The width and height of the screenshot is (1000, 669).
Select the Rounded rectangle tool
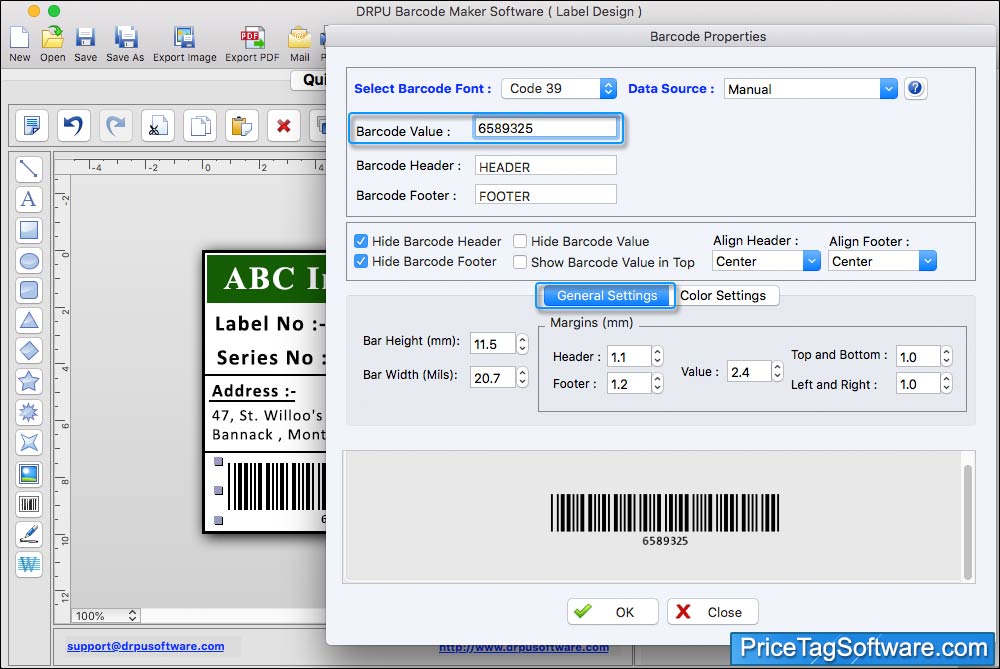click(x=29, y=290)
